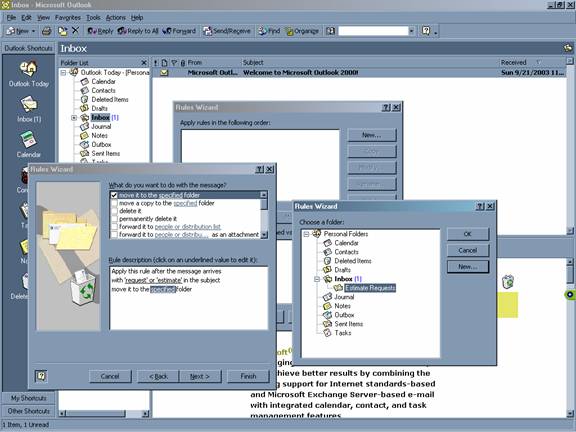
Task: Open the Inbox (1) shortcut icon
Action: pos(29,109)
